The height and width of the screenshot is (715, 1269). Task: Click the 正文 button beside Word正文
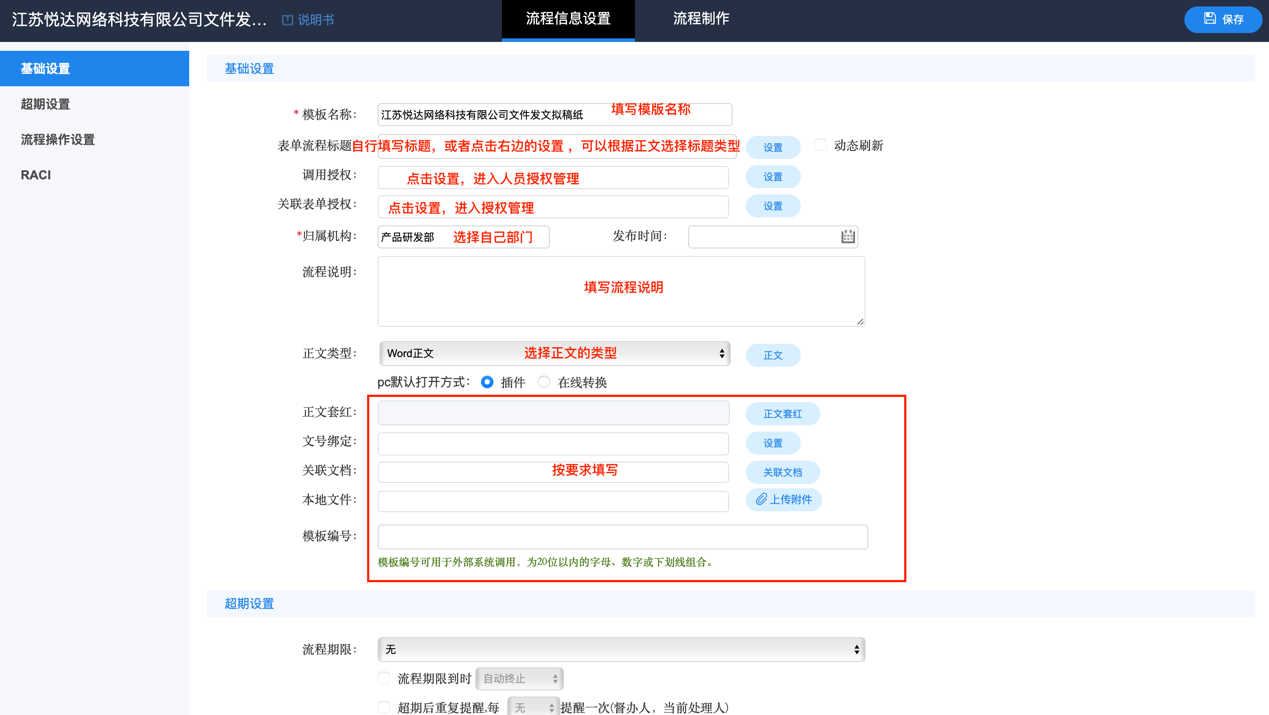click(x=772, y=354)
